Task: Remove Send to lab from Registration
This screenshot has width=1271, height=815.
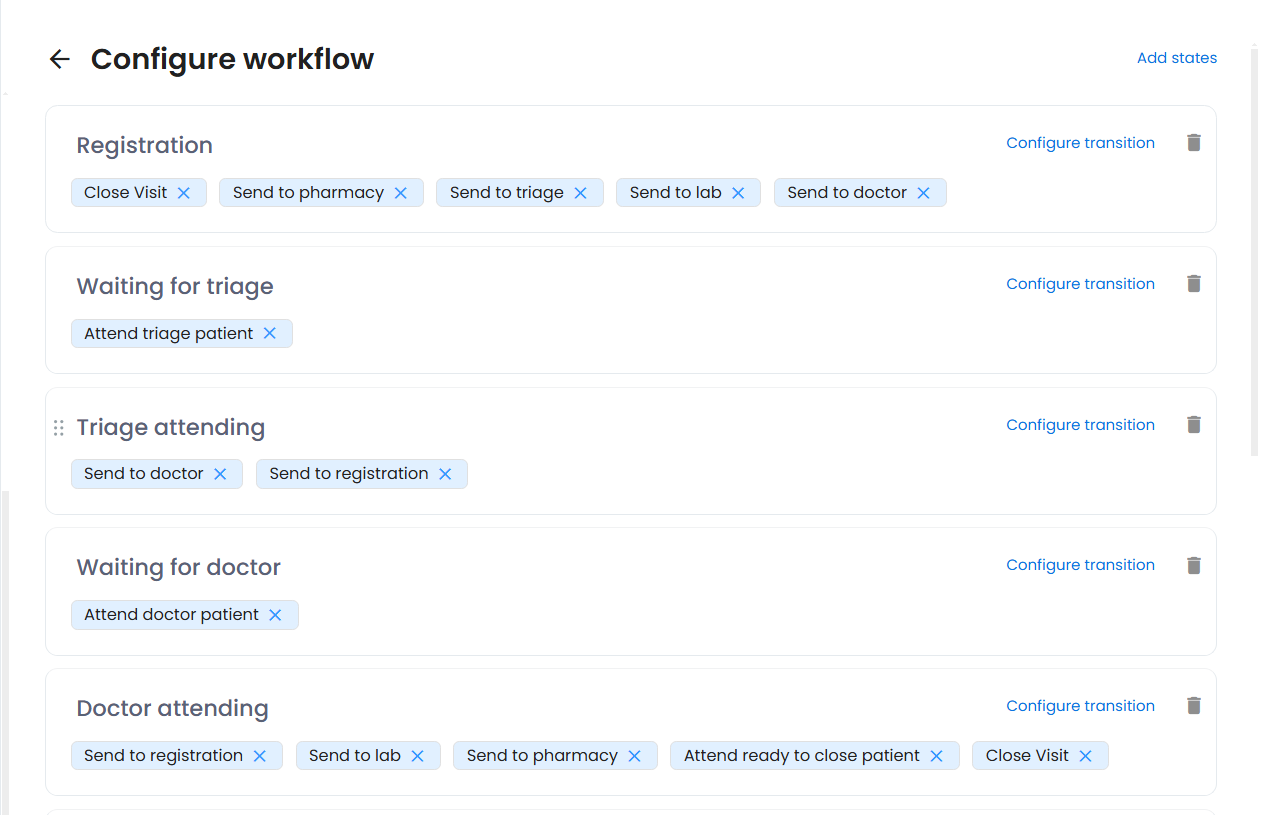Action: pyautogui.click(x=738, y=193)
